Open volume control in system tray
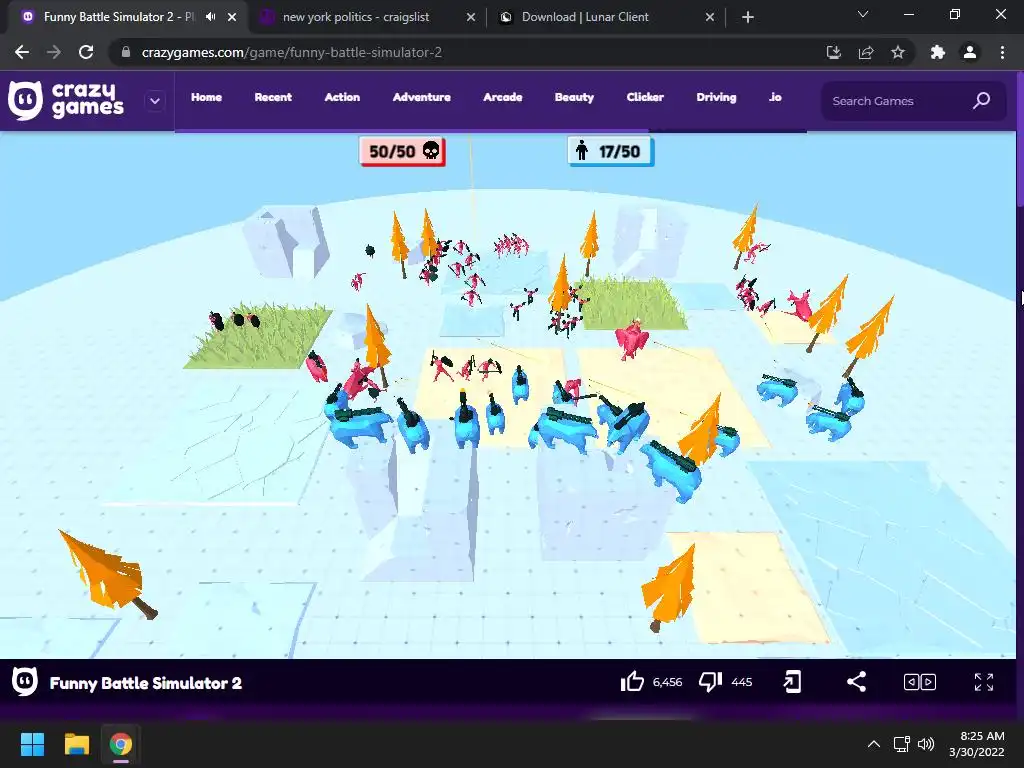This screenshot has width=1024, height=768. [926, 744]
